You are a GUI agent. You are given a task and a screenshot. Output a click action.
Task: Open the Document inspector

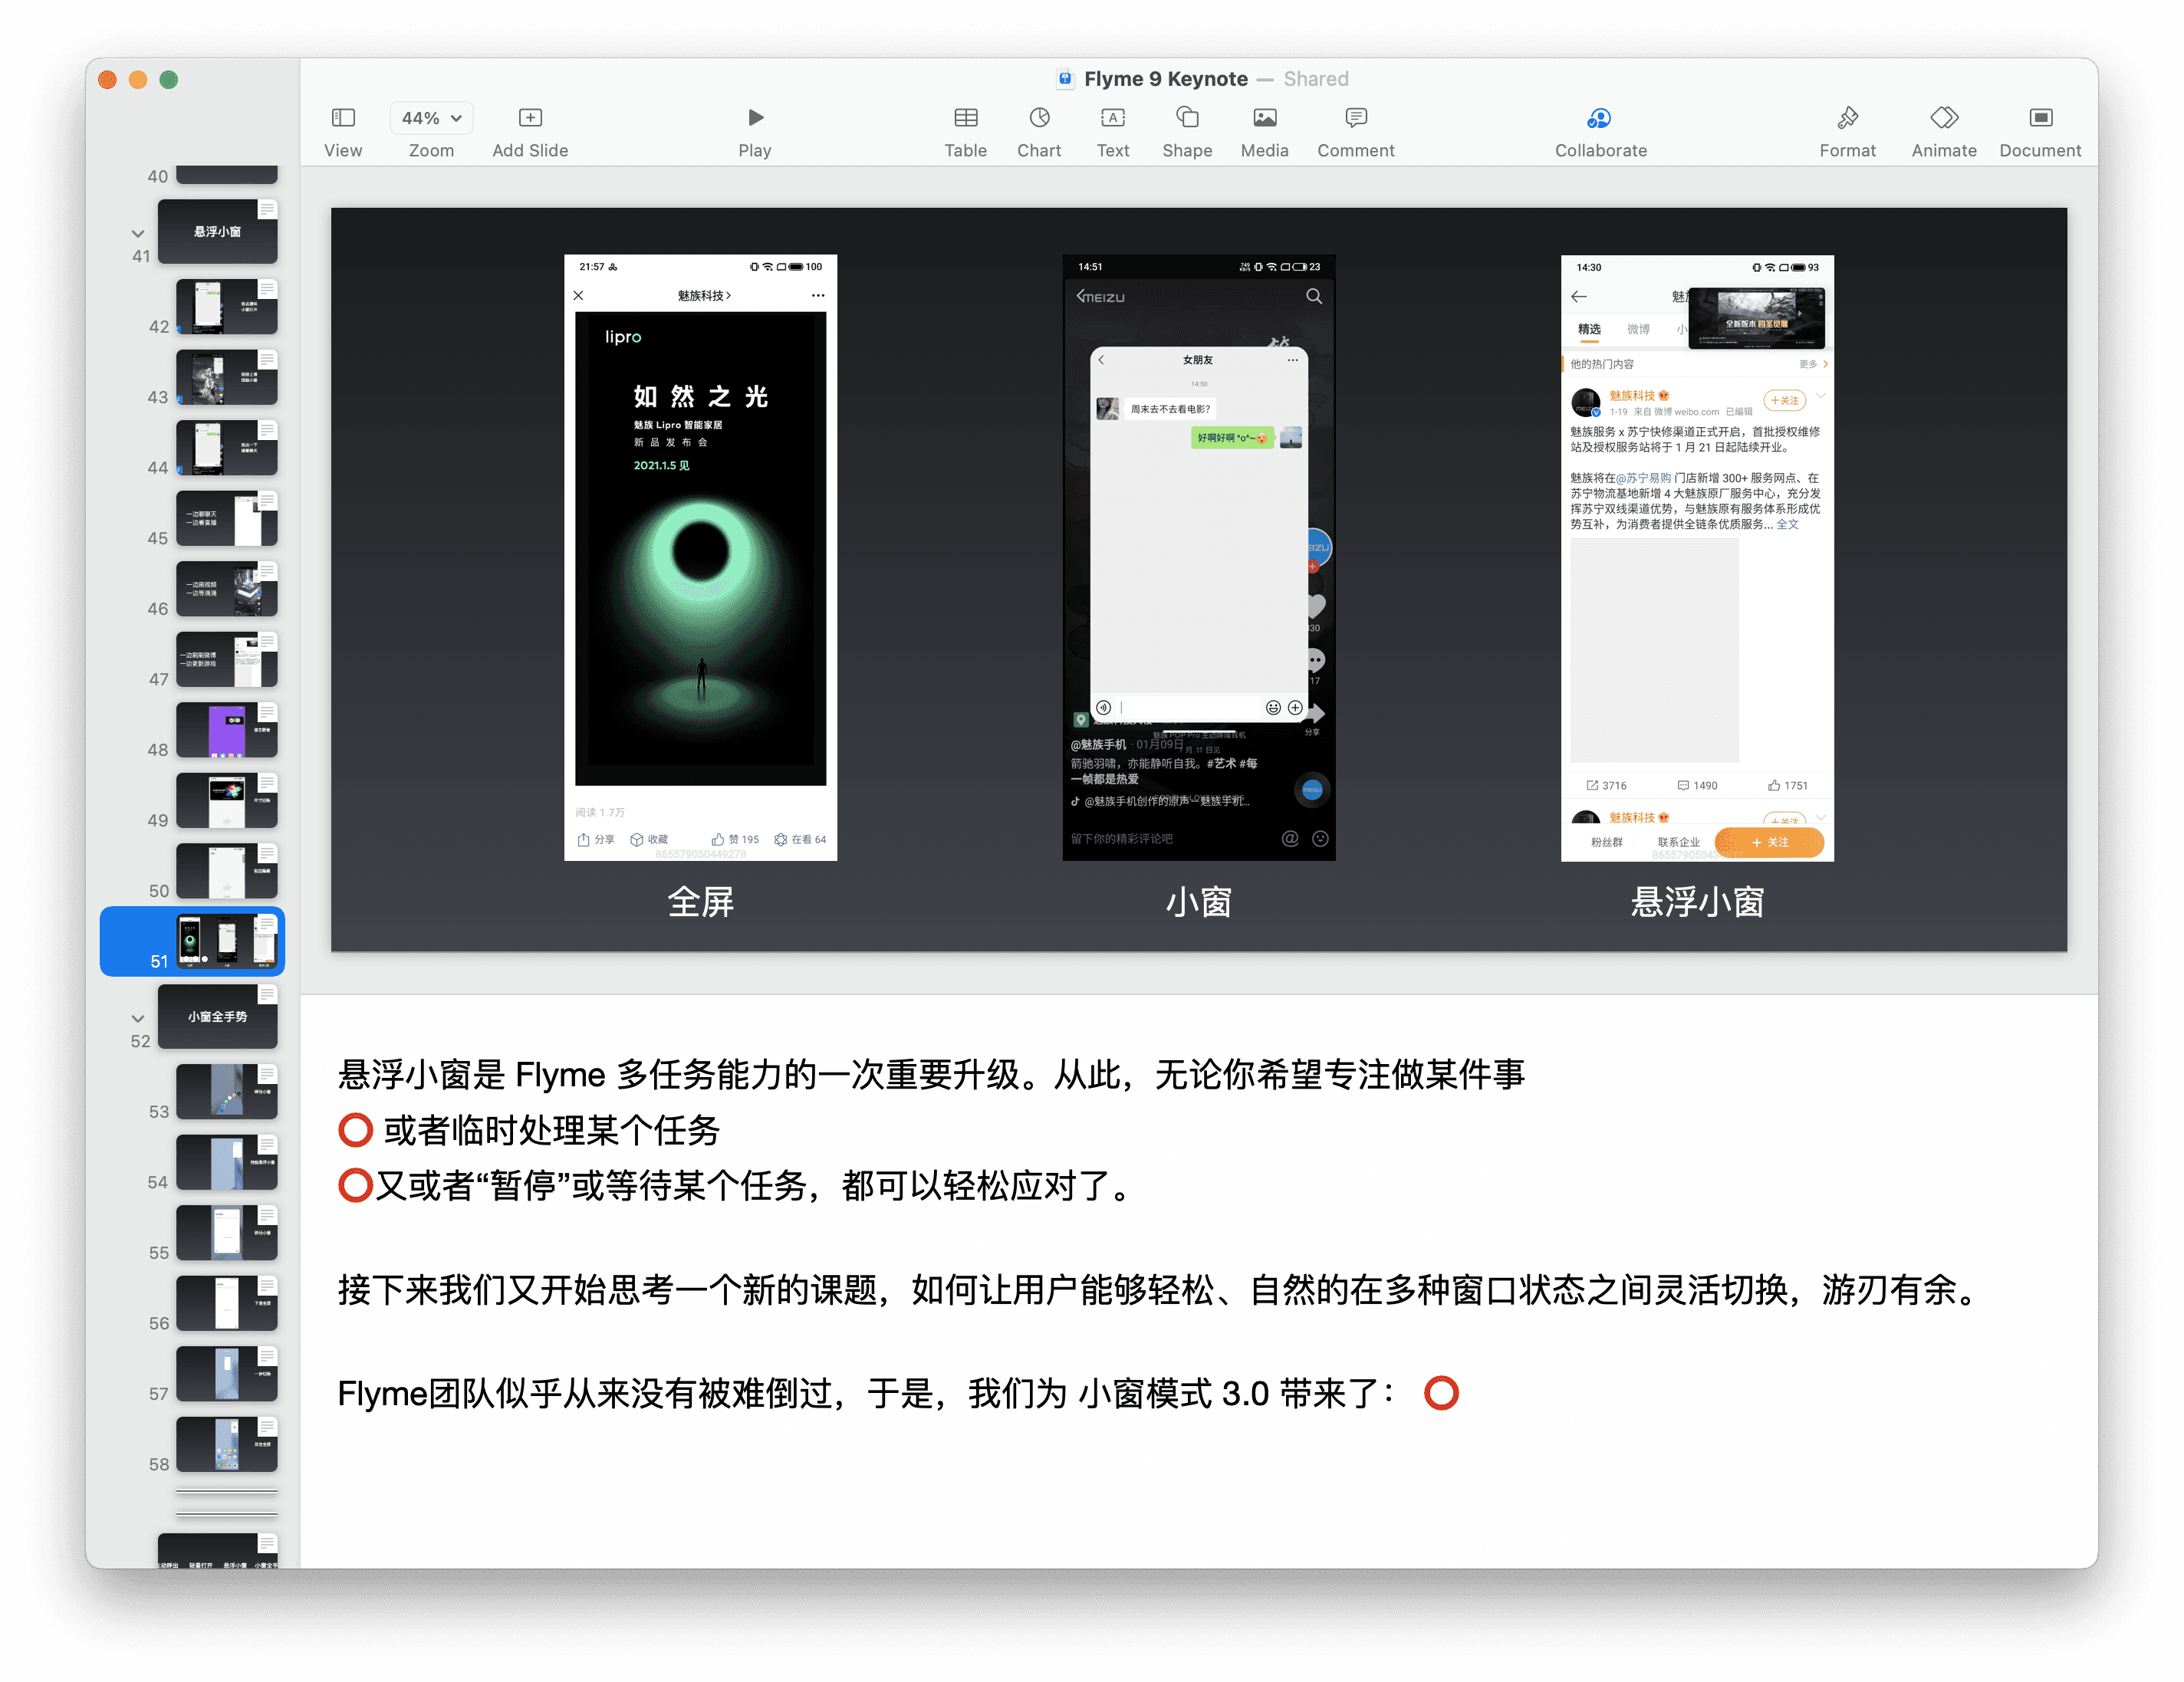pyautogui.click(x=2040, y=118)
